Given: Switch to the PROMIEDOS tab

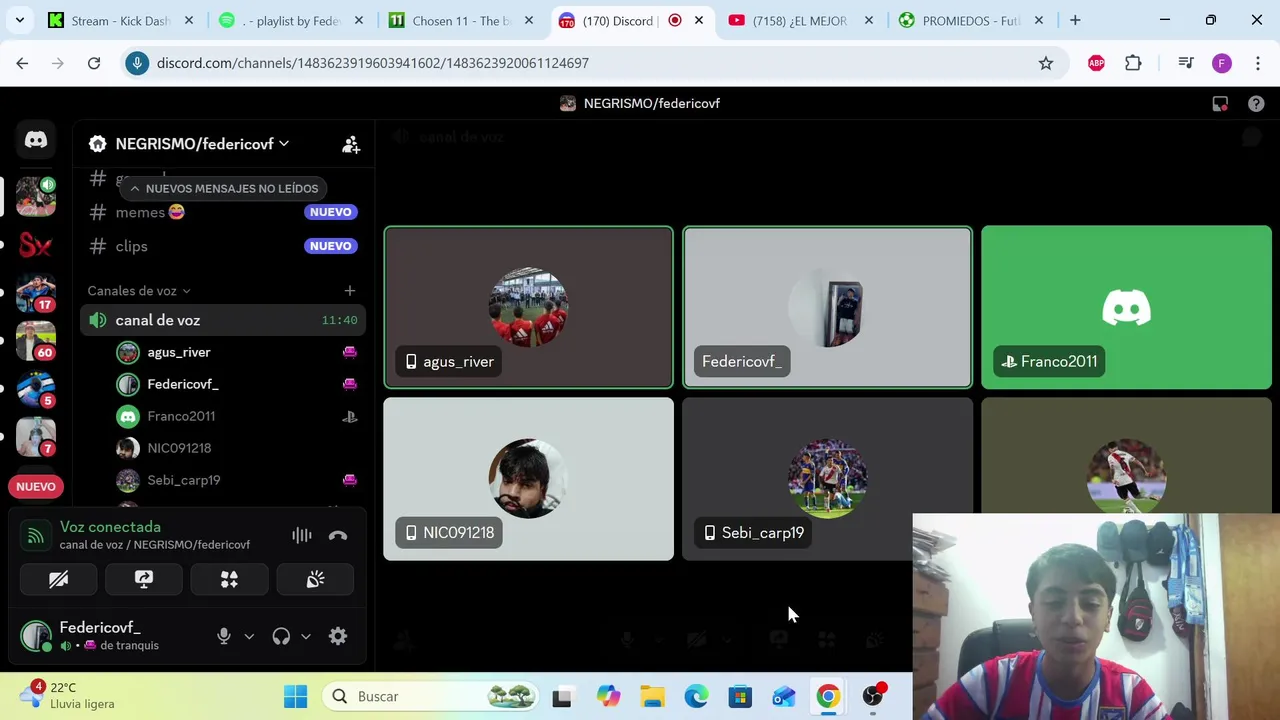Looking at the screenshot, I should [x=971, y=20].
